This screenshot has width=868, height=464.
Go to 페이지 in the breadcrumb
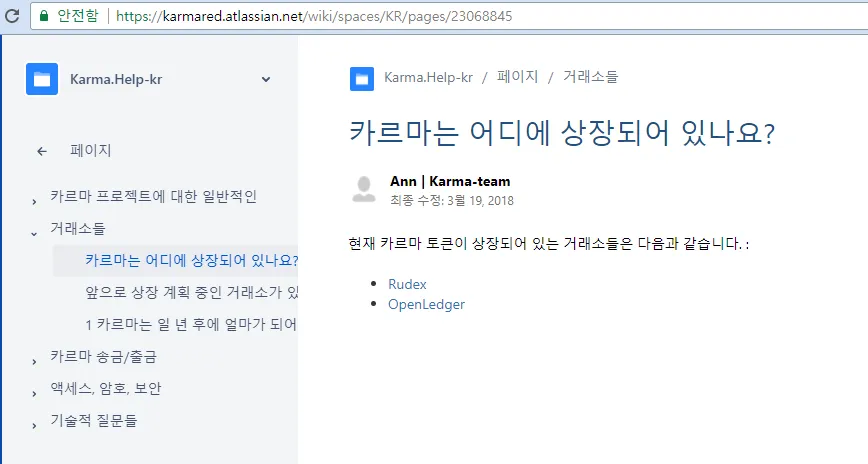tap(518, 77)
